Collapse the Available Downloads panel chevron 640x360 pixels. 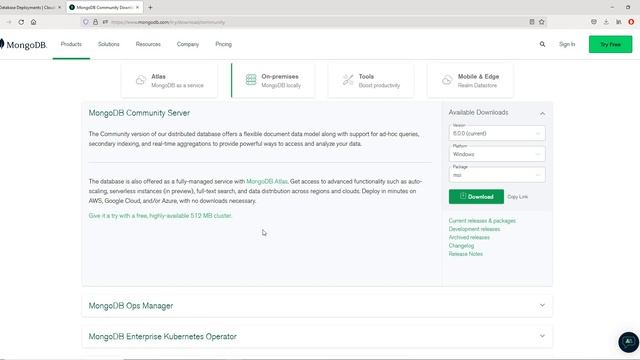tap(542, 113)
